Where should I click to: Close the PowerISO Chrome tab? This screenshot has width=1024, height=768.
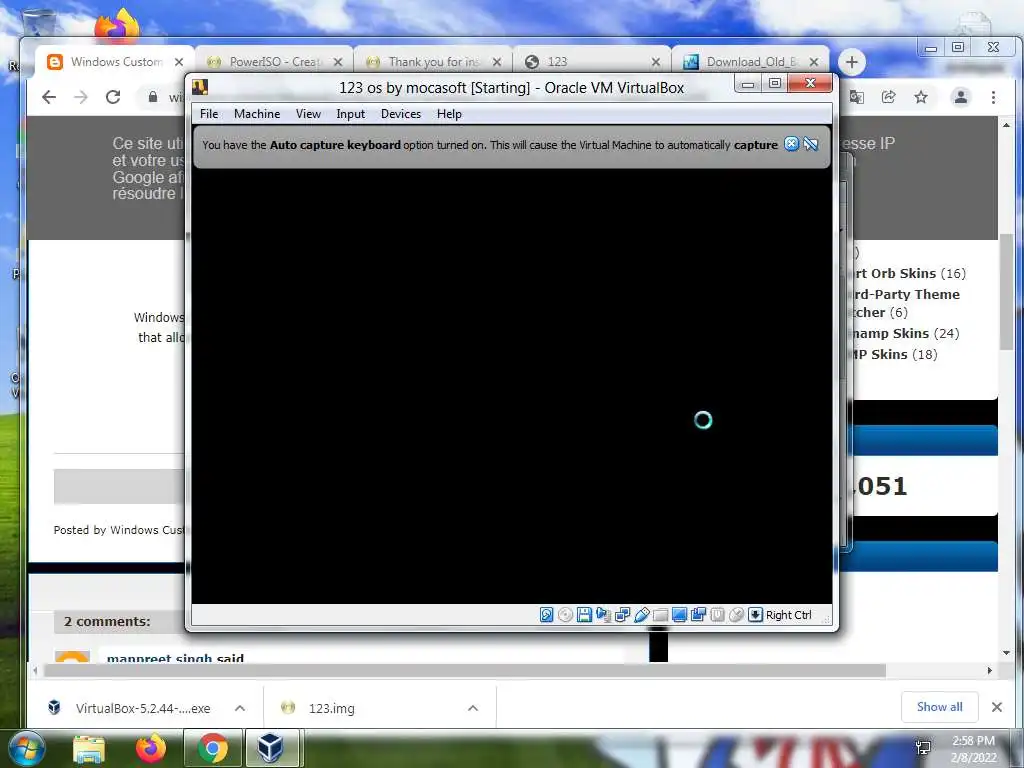point(338,62)
